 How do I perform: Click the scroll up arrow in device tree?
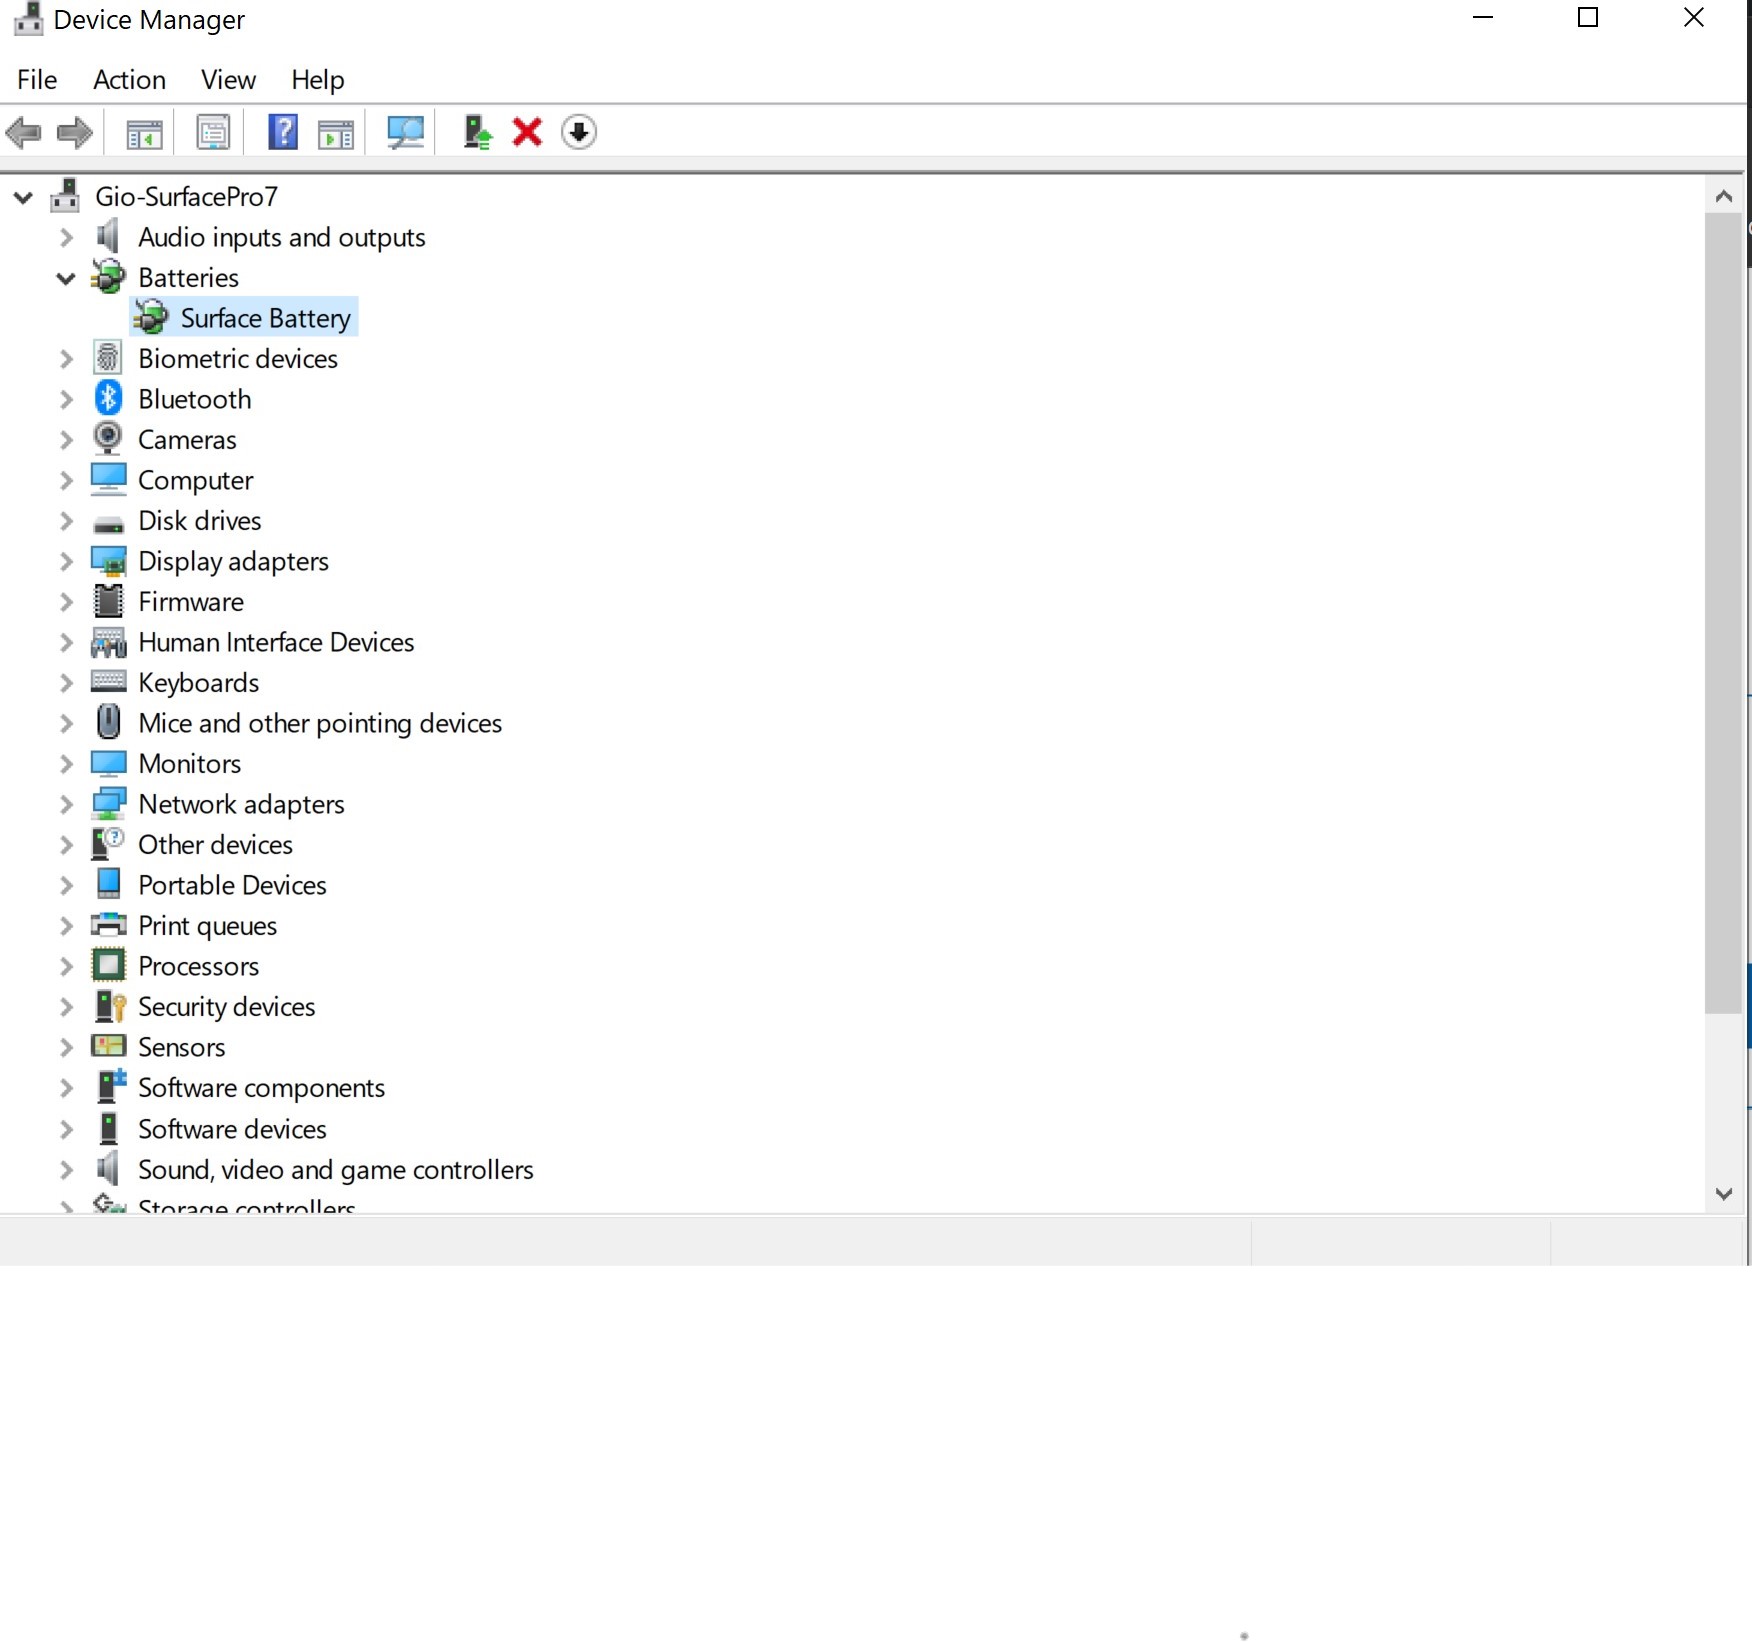point(1723,196)
